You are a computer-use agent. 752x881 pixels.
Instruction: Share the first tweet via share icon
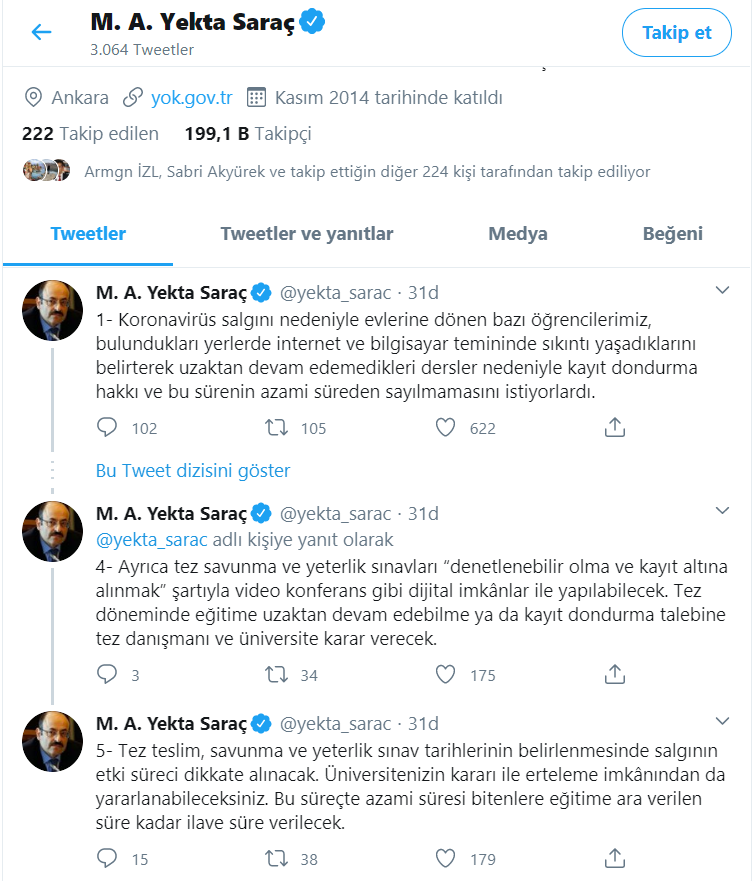(x=616, y=428)
